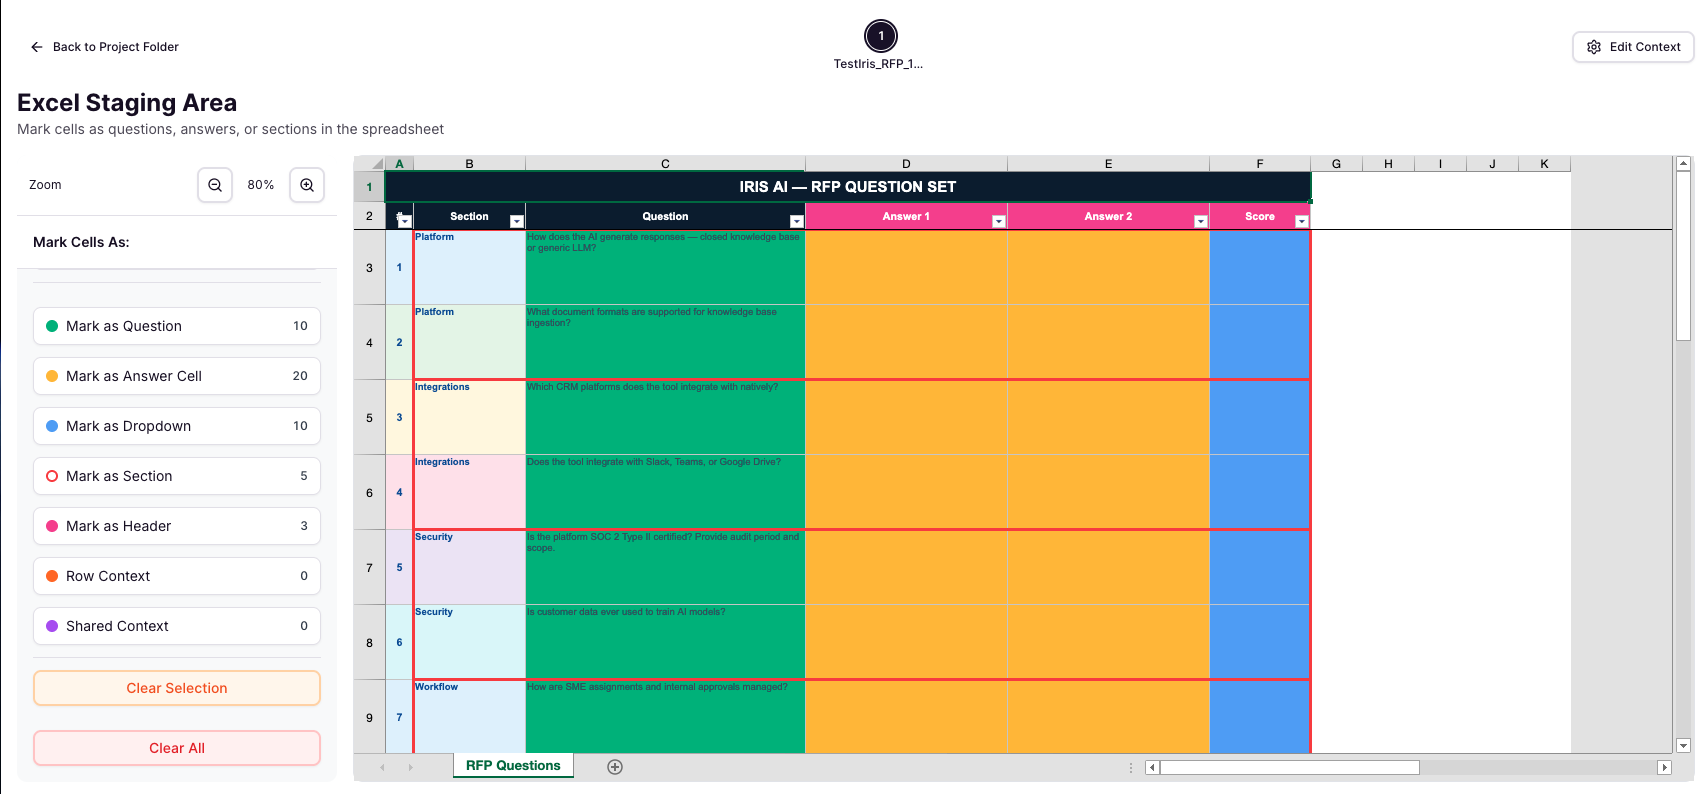Select row 1 header
This screenshot has height=794, width=1697.
[x=369, y=187]
